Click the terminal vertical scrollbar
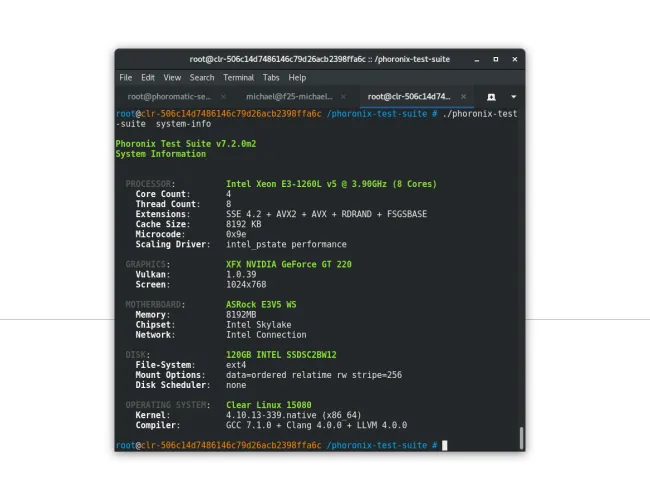650x498 pixels. 521,438
